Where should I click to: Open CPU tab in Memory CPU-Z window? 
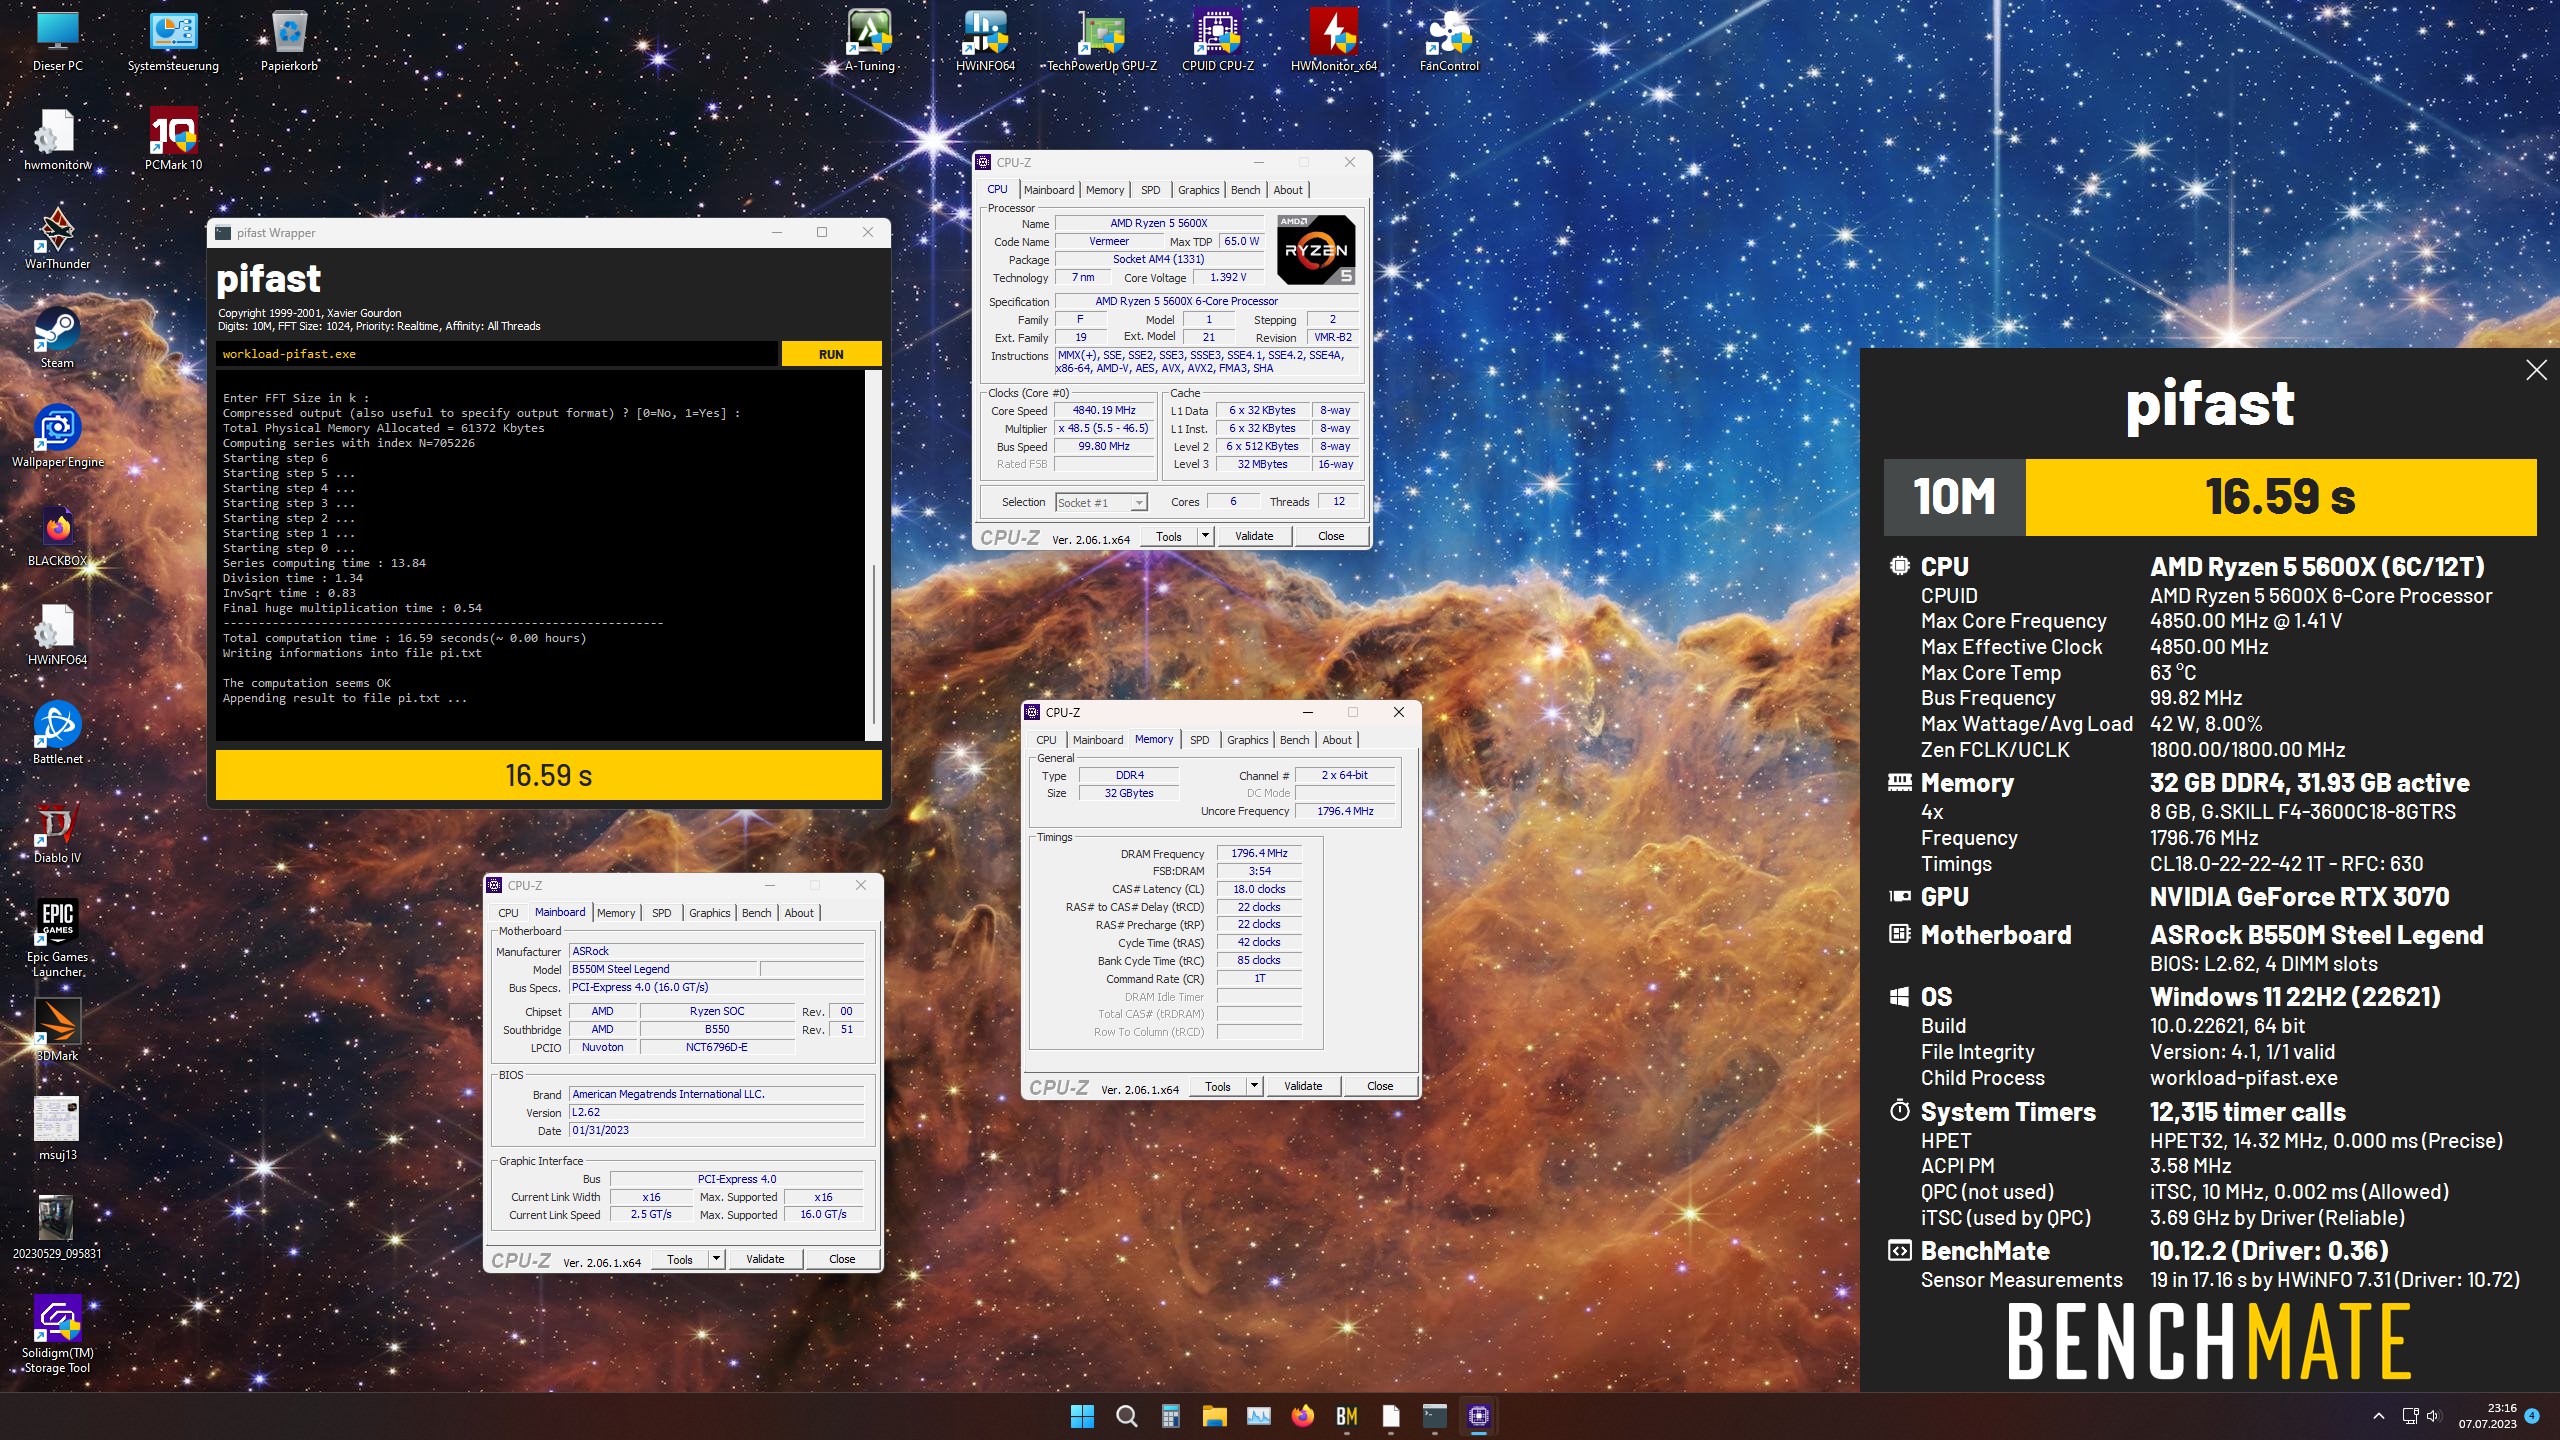pos(1046,740)
